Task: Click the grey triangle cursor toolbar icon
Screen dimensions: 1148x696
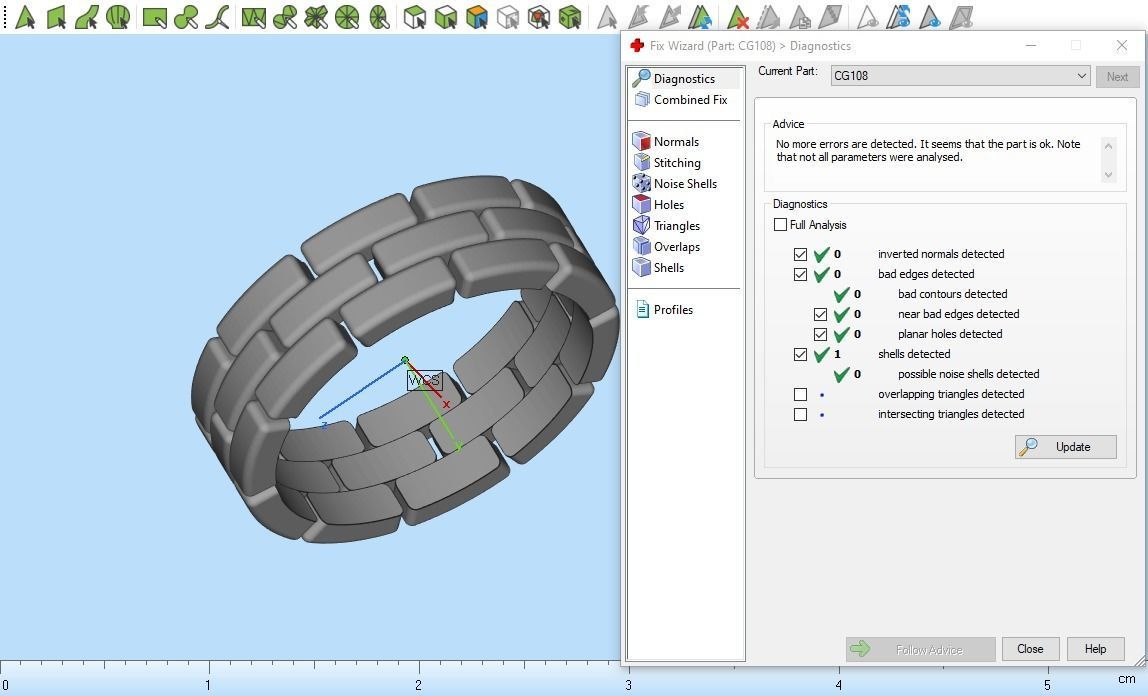Action: [x=607, y=16]
